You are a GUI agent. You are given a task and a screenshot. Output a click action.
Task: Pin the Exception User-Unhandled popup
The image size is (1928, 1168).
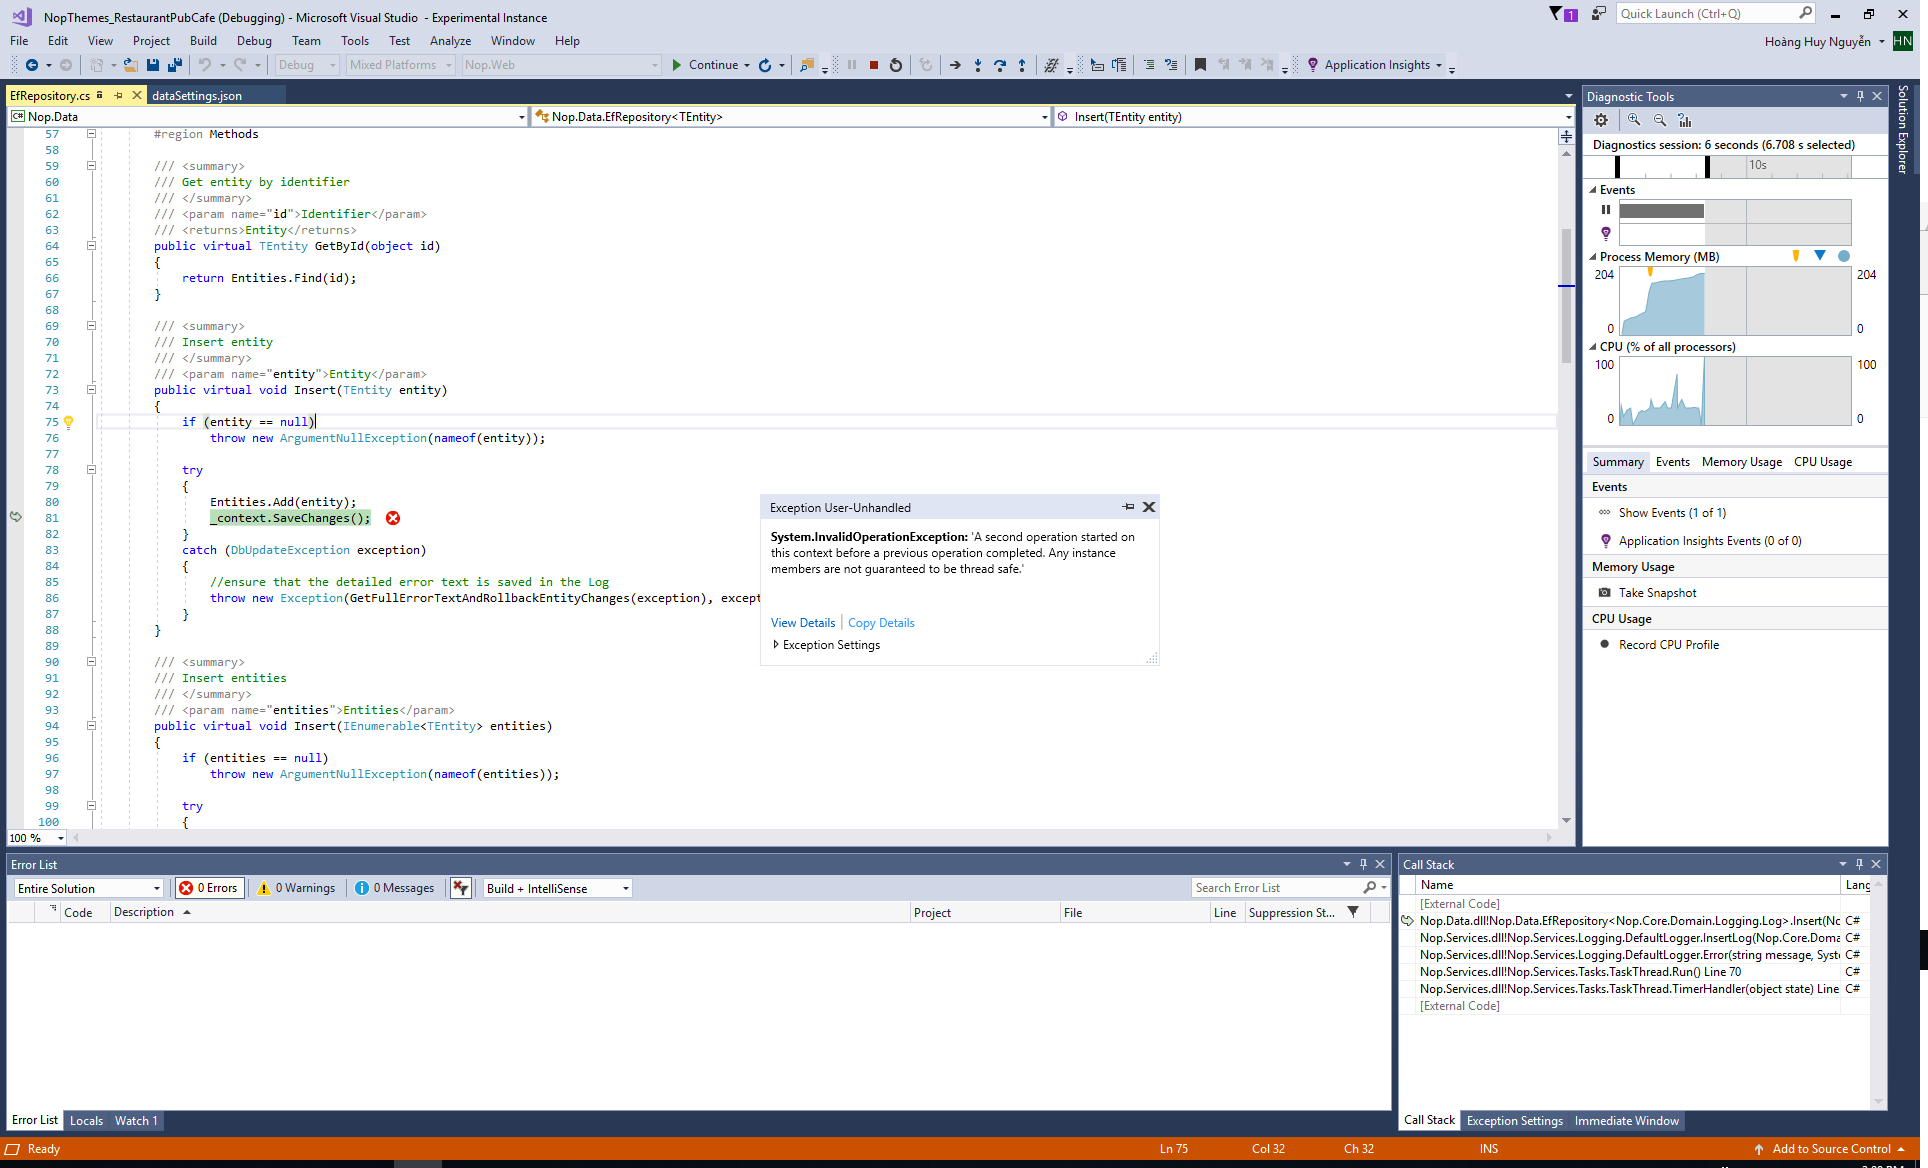(x=1128, y=507)
